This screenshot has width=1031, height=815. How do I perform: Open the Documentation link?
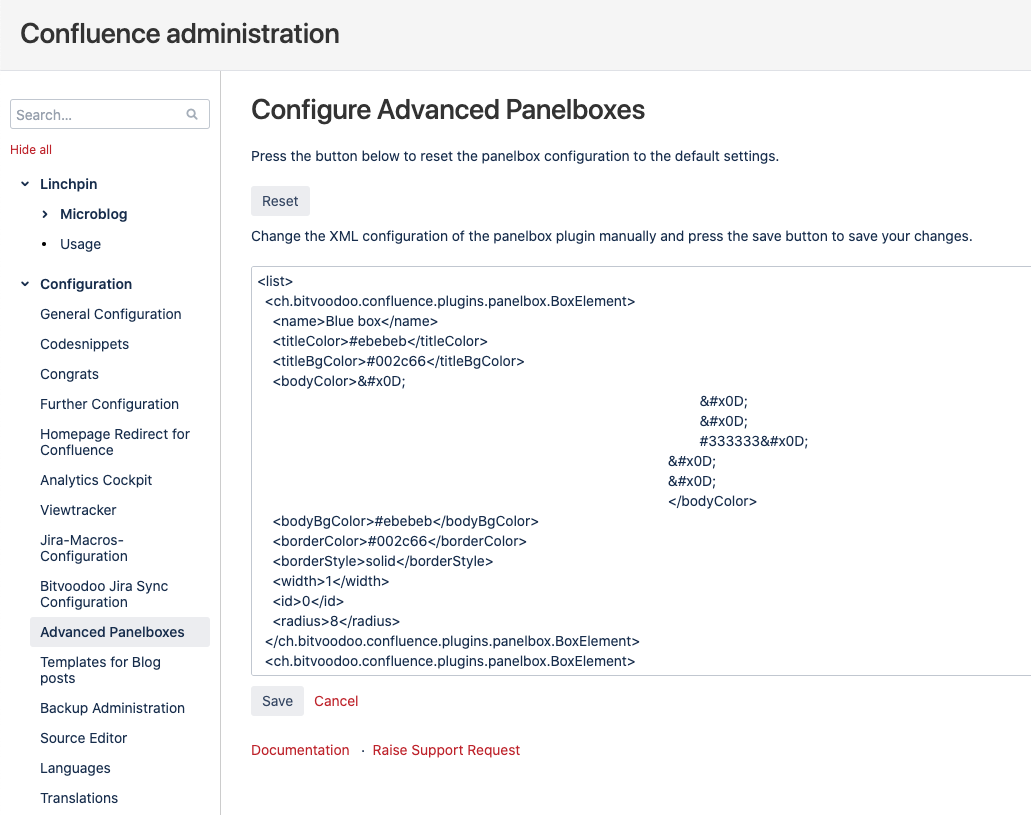300,750
